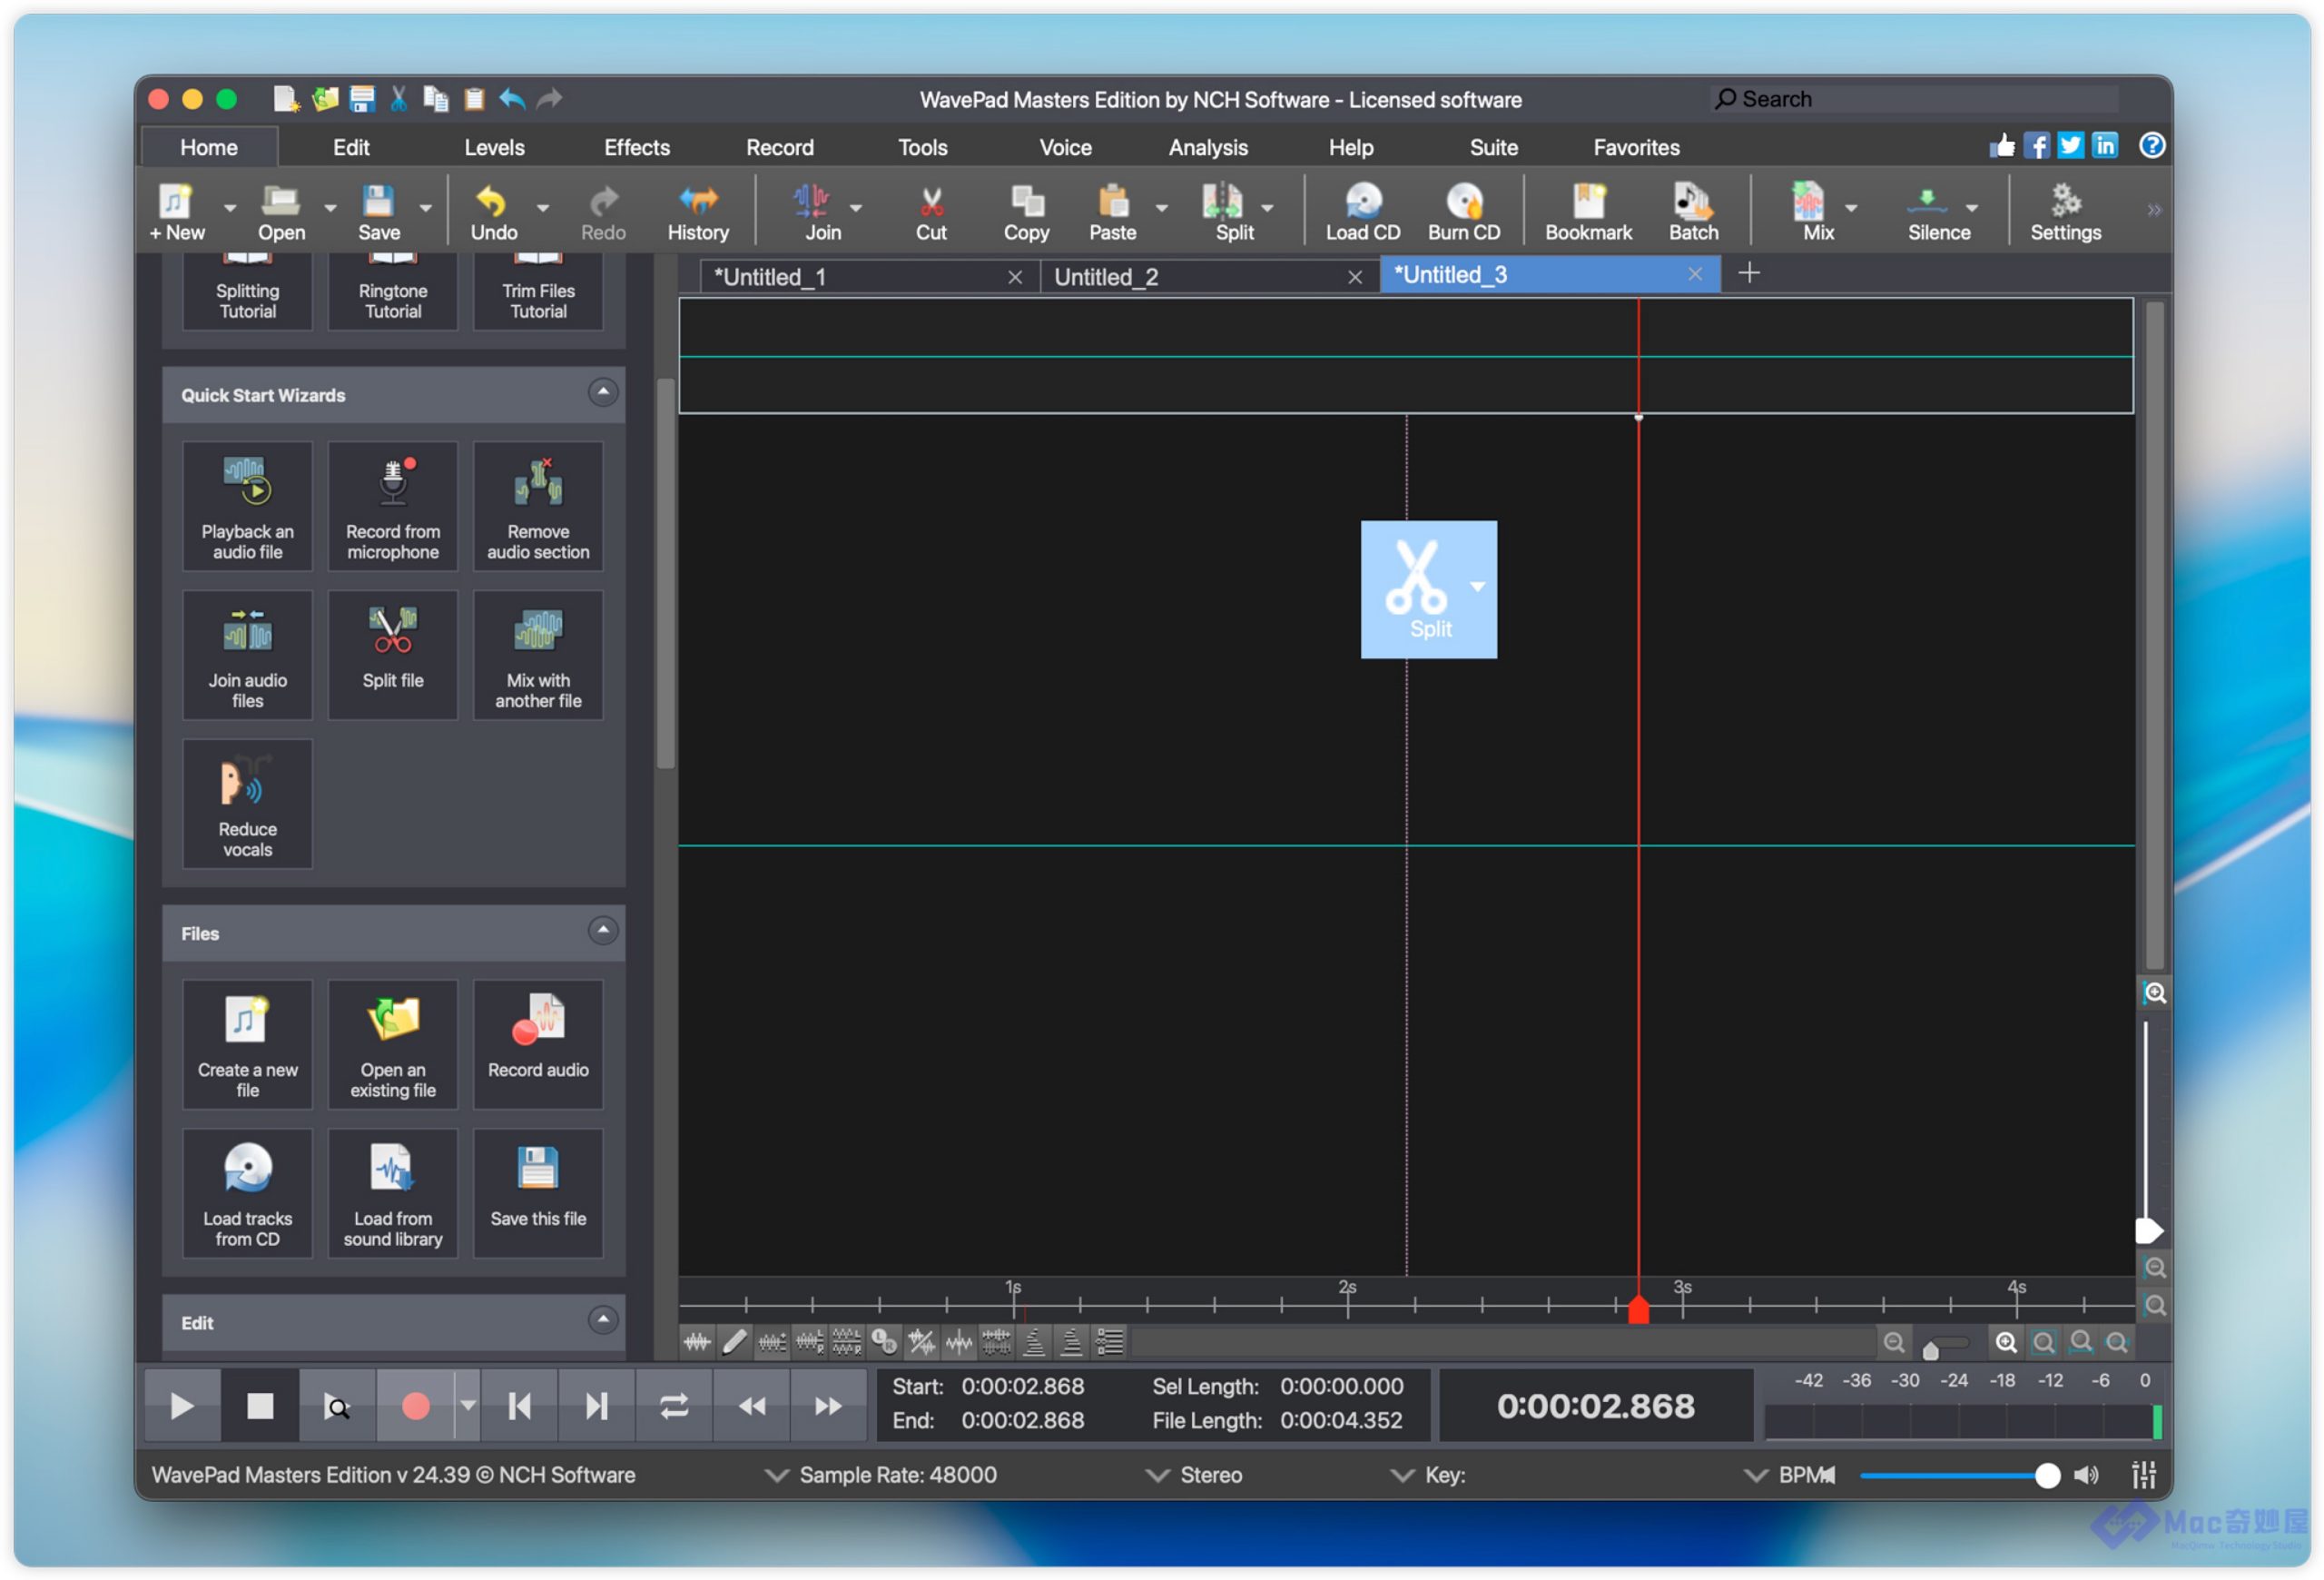The width and height of the screenshot is (2324, 1580).
Task: Open the Twitter share icon
Action: coord(2070,146)
